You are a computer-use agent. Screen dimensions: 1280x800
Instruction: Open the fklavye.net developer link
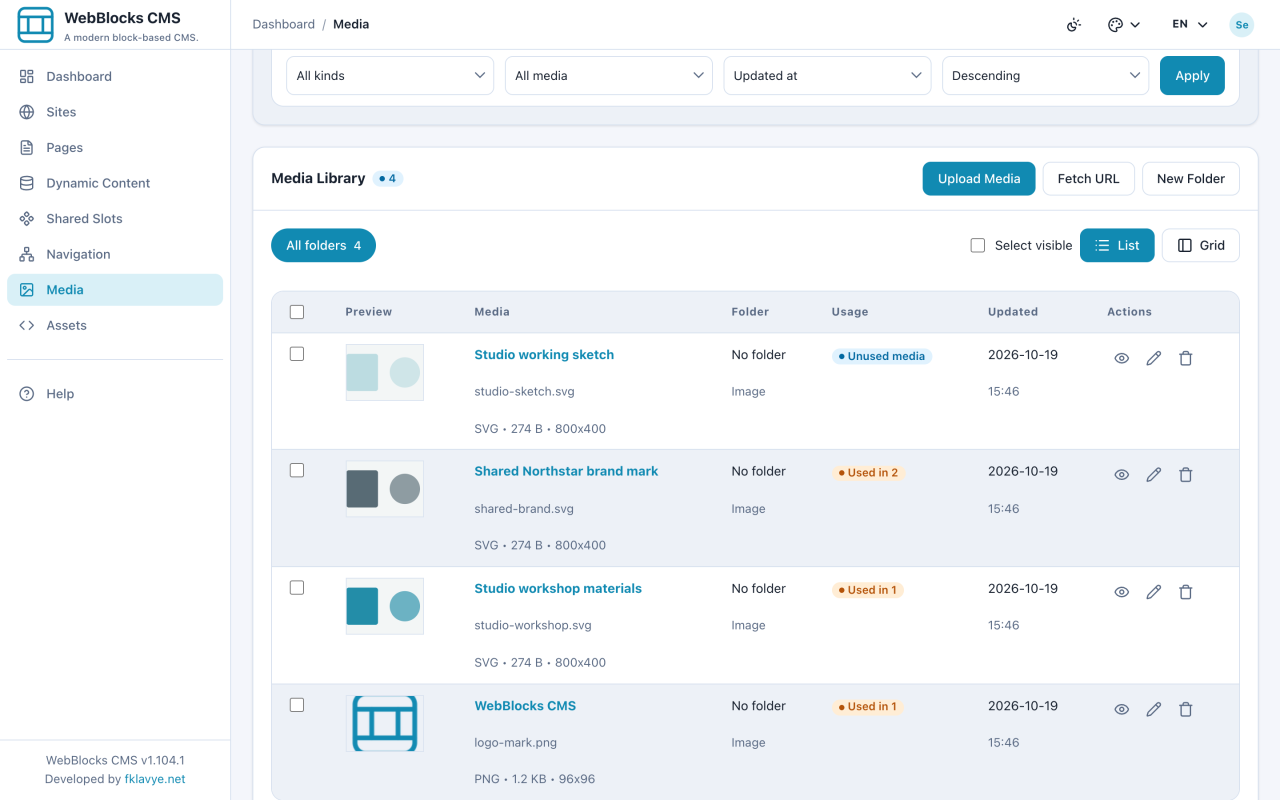point(155,779)
